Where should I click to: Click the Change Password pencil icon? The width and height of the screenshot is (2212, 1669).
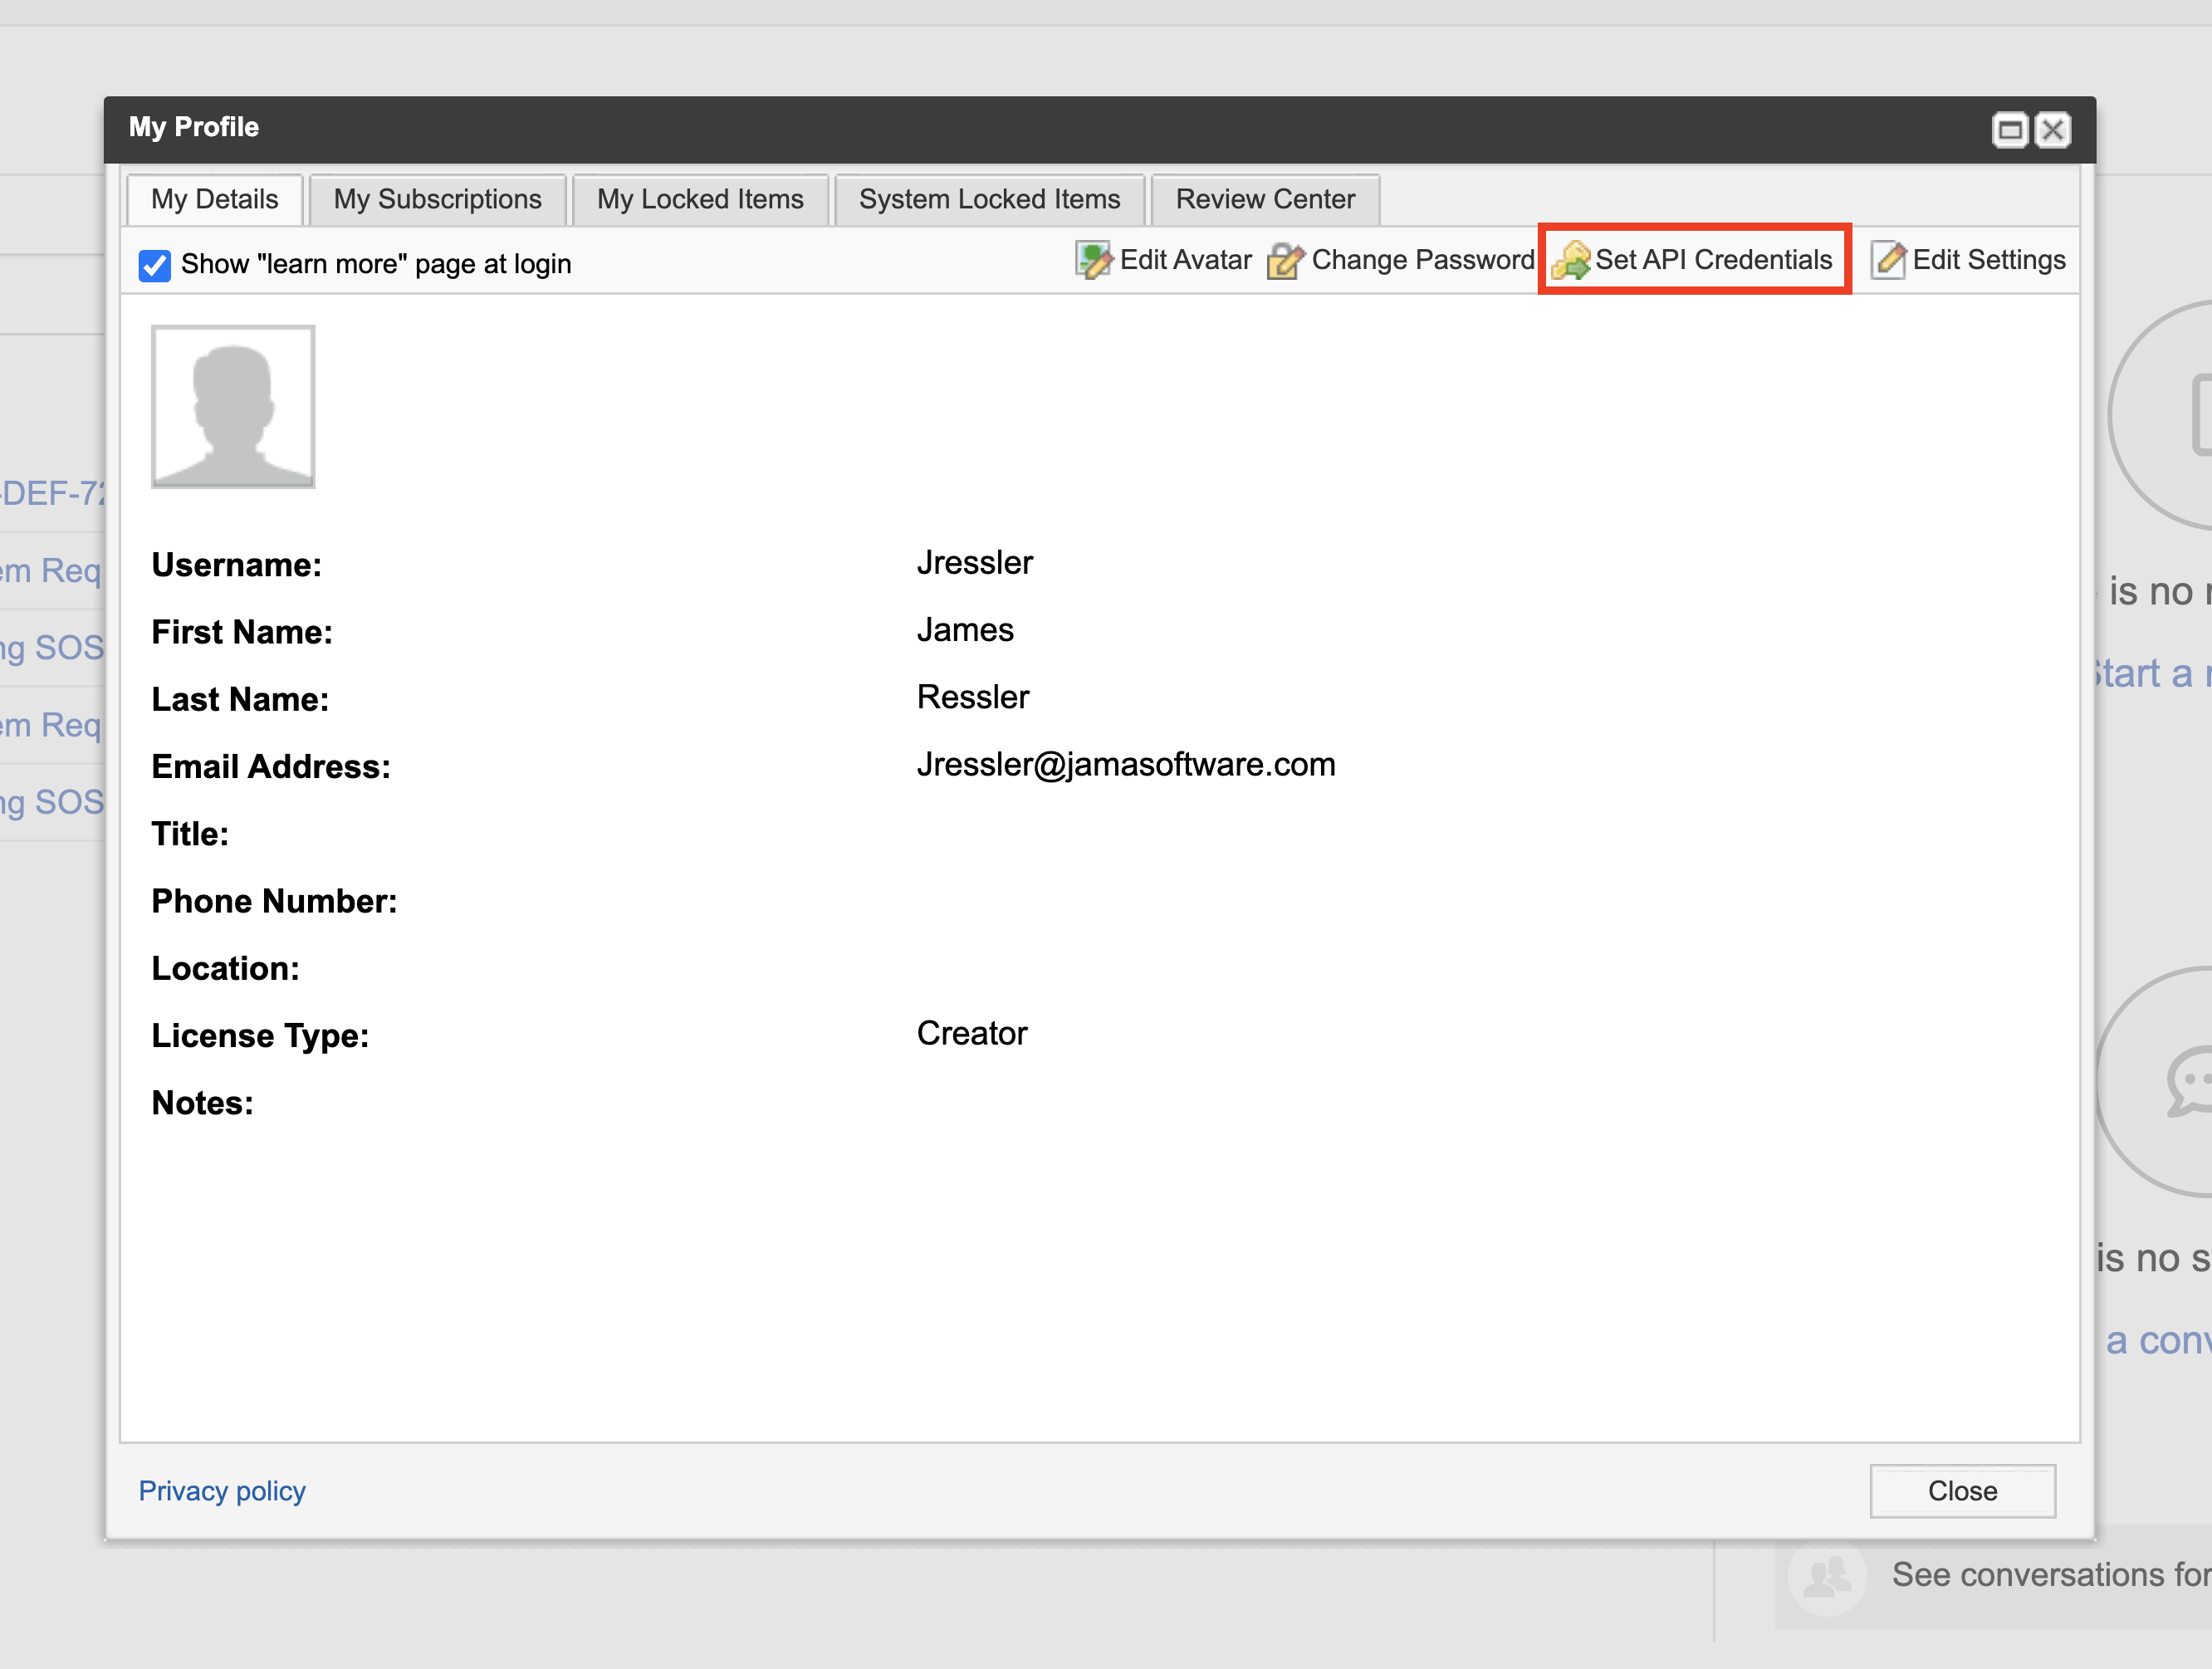click(1285, 261)
